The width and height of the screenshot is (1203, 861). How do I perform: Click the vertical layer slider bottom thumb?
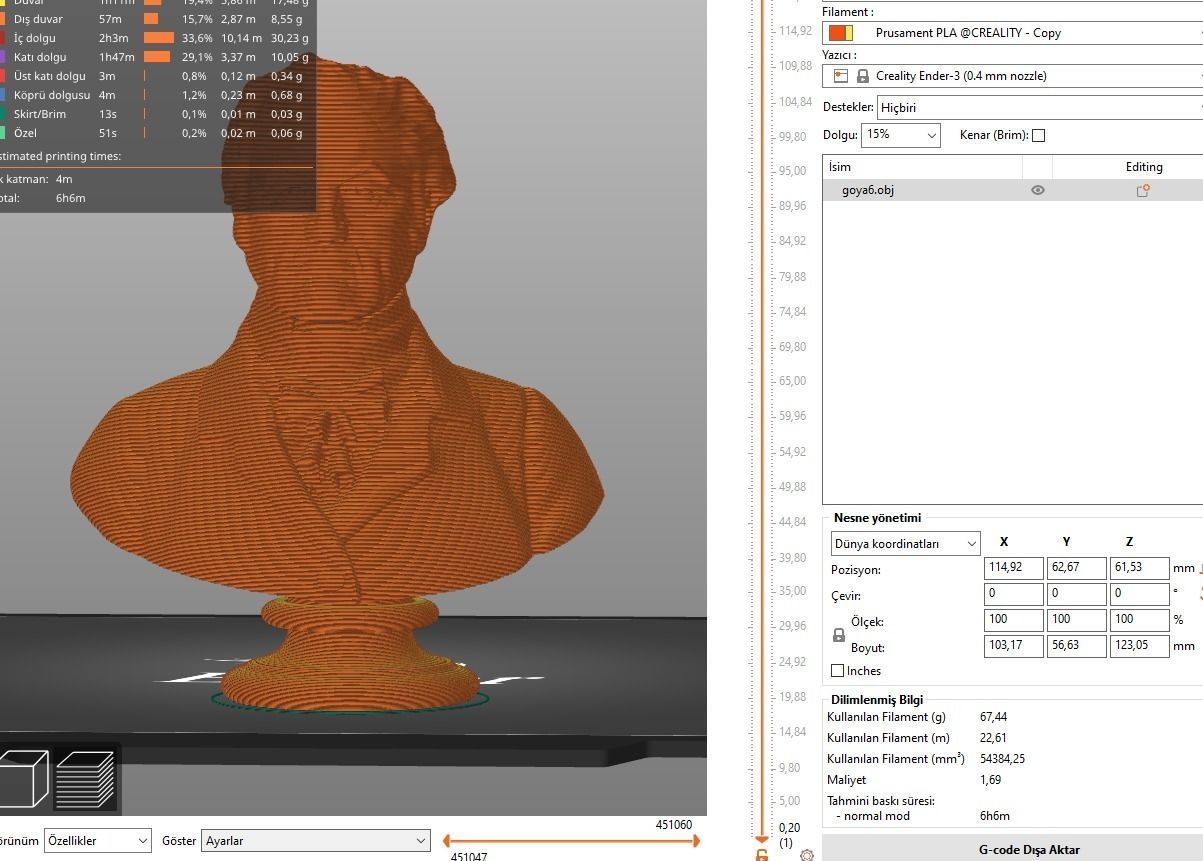pos(761,838)
